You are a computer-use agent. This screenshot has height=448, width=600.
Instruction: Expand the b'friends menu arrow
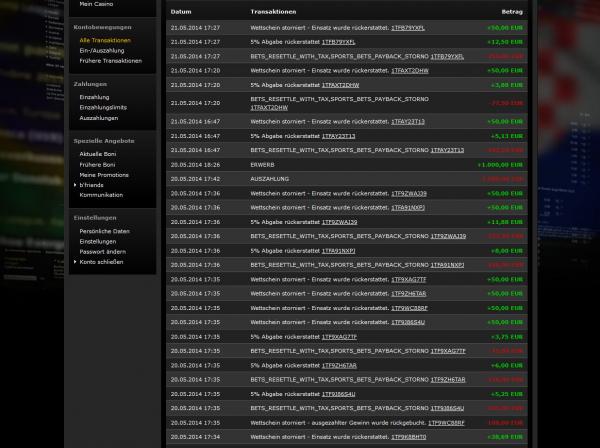tap(75, 185)
